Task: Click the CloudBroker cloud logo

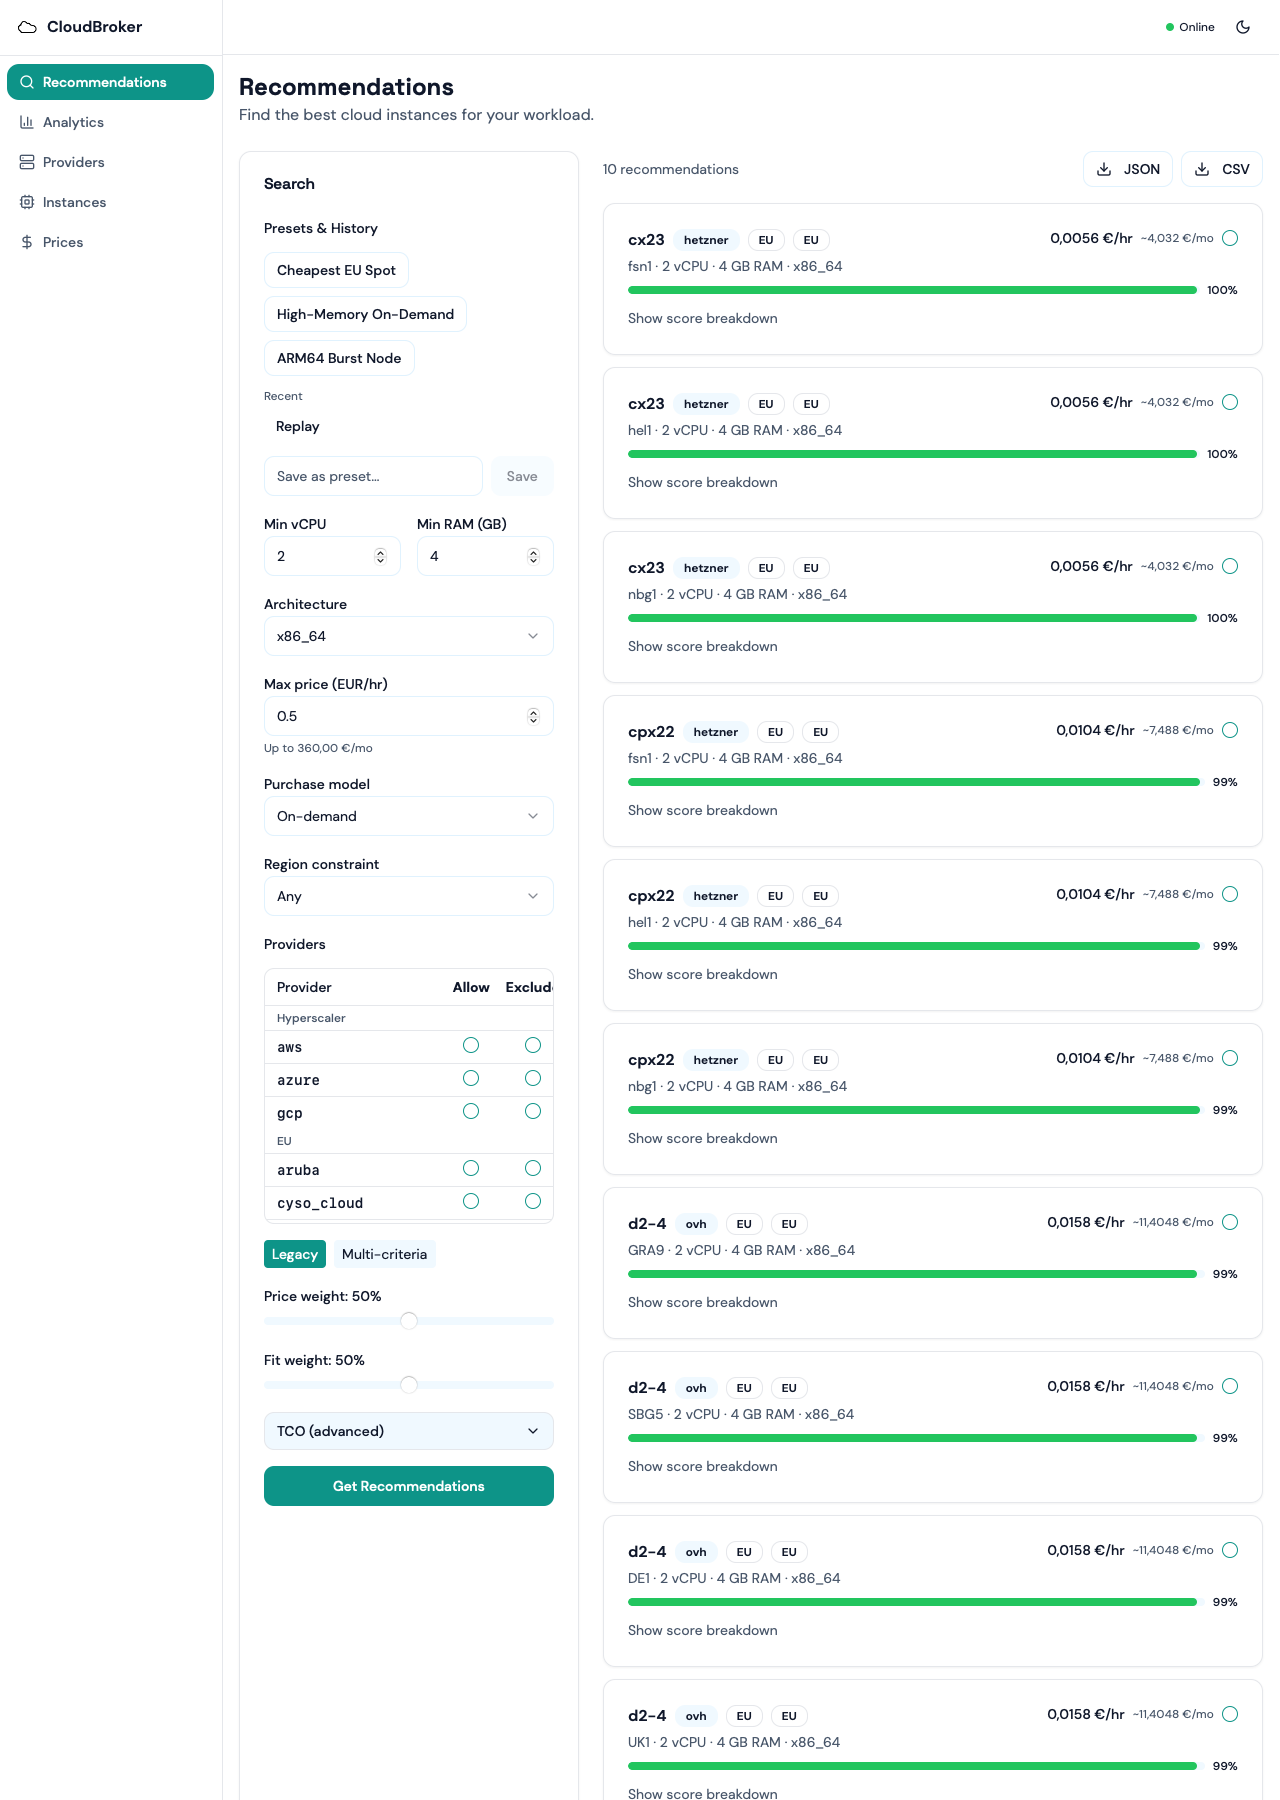Action: [x=25, y=27]
